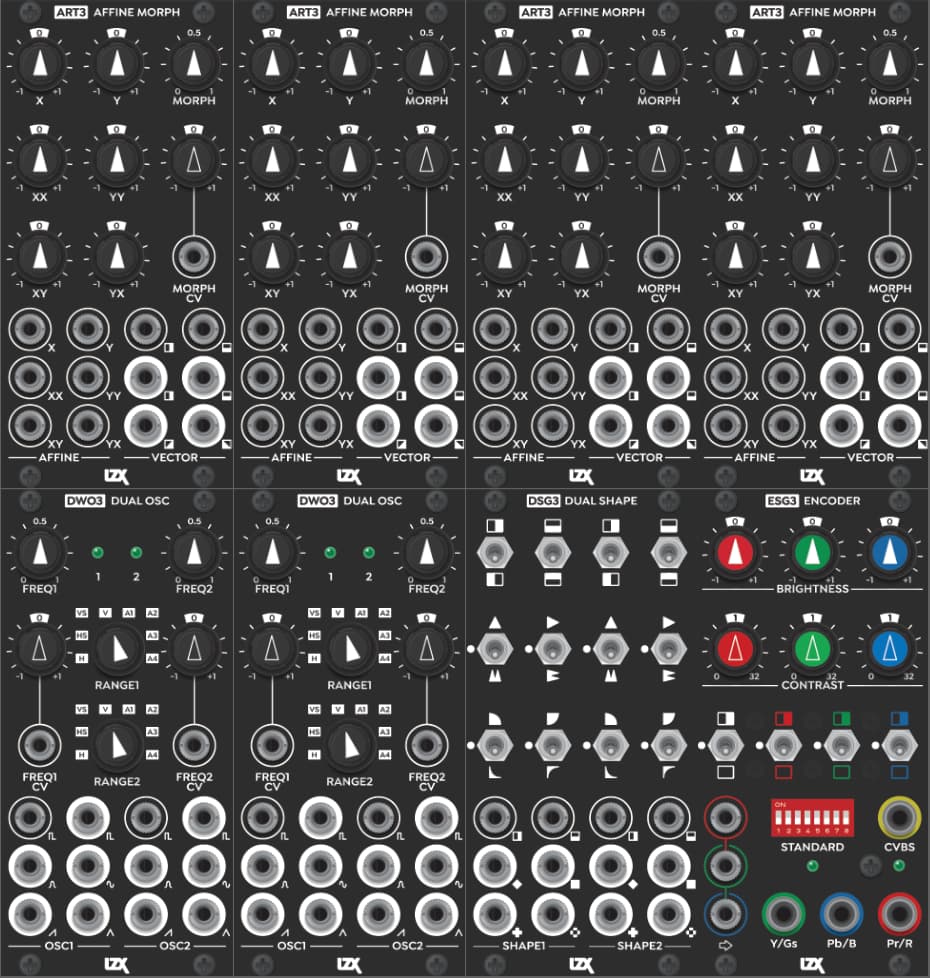The height and width of the screenshot is (978, 930).
Task: Flip the leftmost toggle in the DSG3 bottom row
Action: (x=495, y=745)
